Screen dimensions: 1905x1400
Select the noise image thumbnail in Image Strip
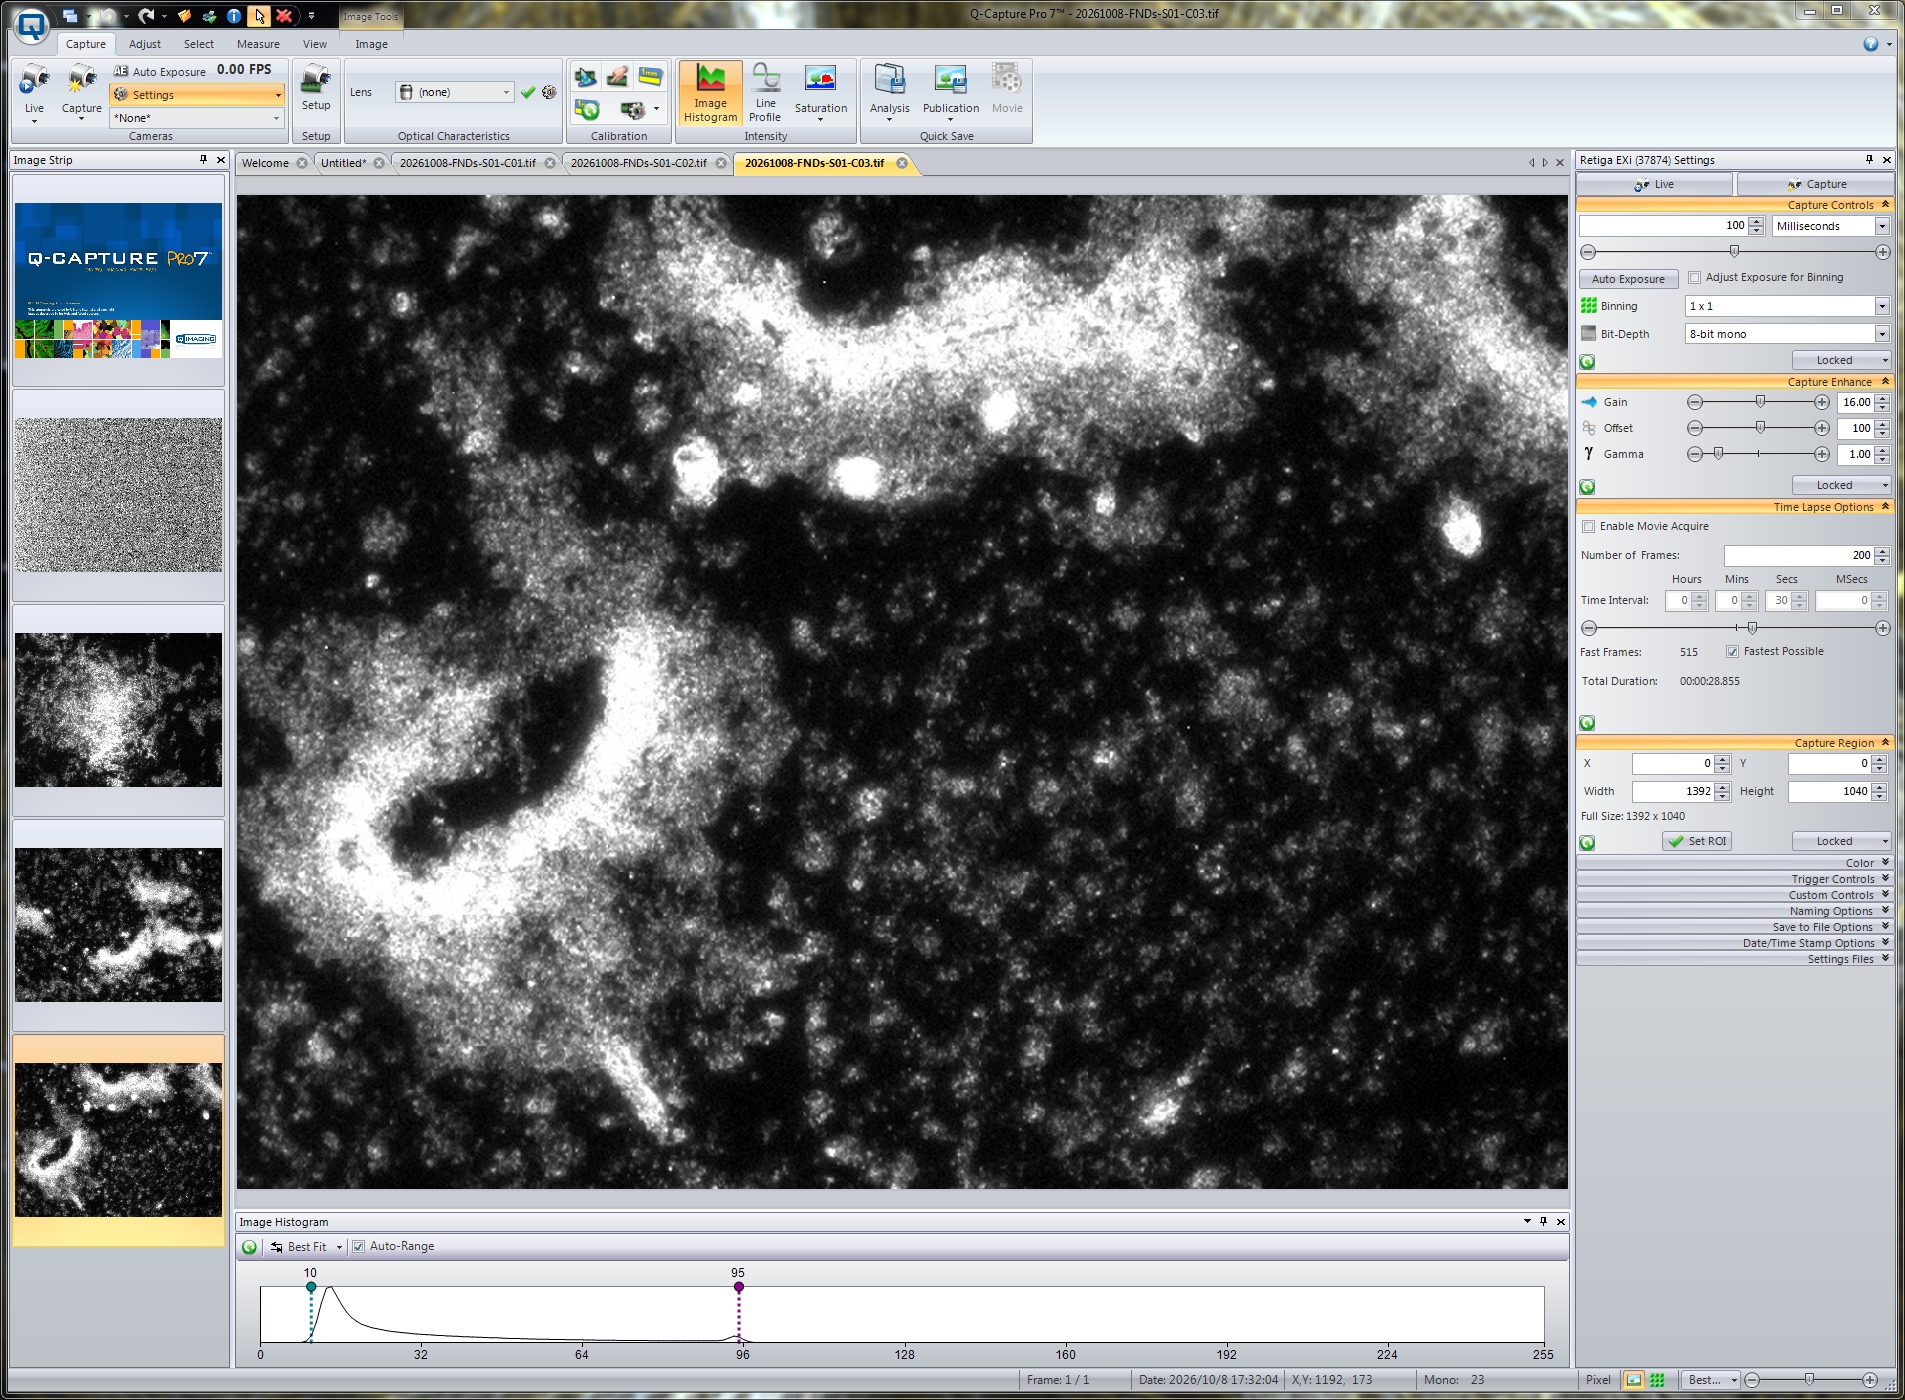118,495
